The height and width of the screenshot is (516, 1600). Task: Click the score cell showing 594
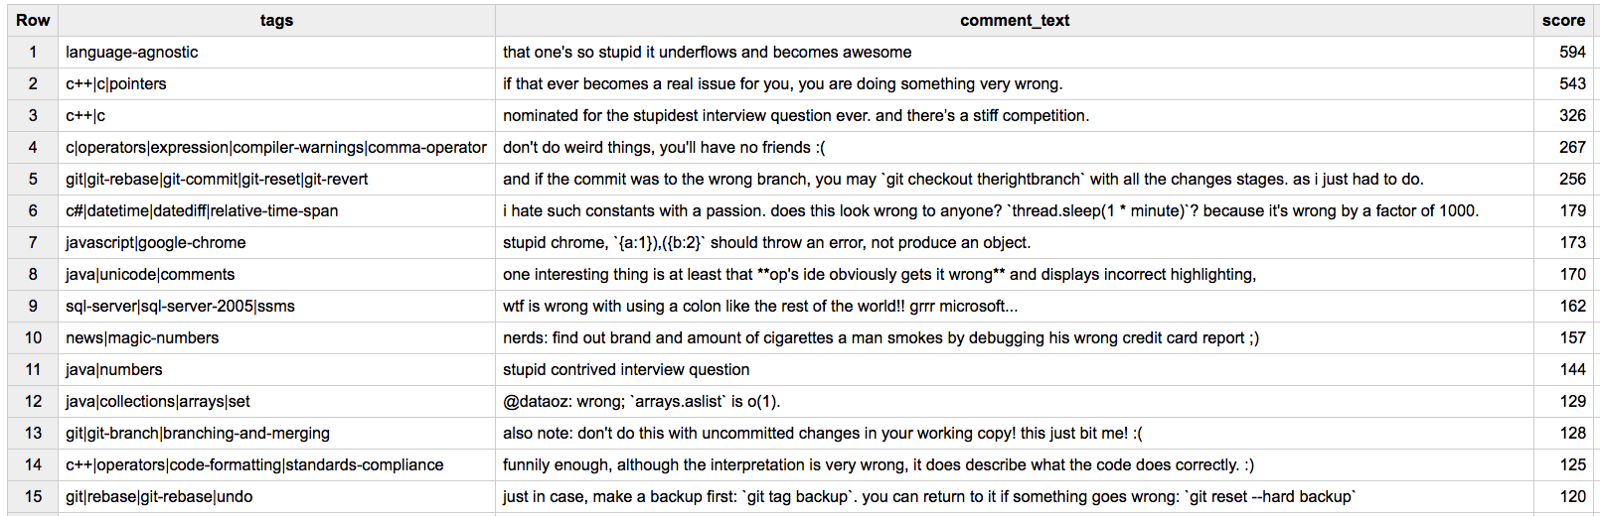tap(1572, 52)
